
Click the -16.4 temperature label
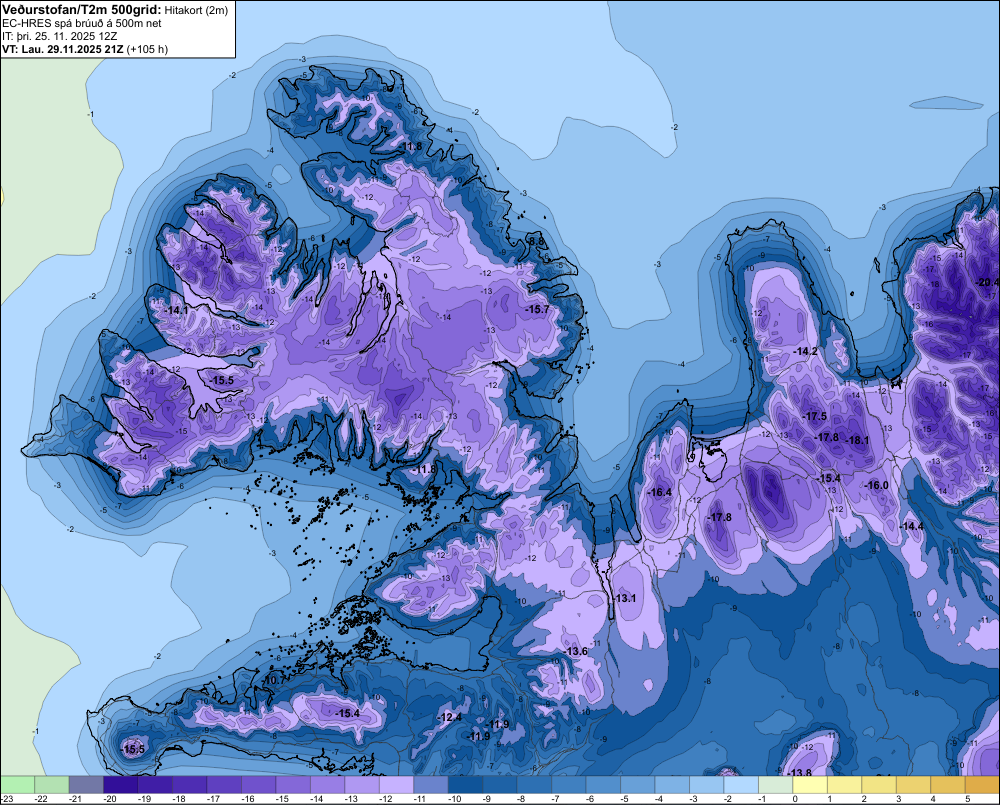click(659, 492)
